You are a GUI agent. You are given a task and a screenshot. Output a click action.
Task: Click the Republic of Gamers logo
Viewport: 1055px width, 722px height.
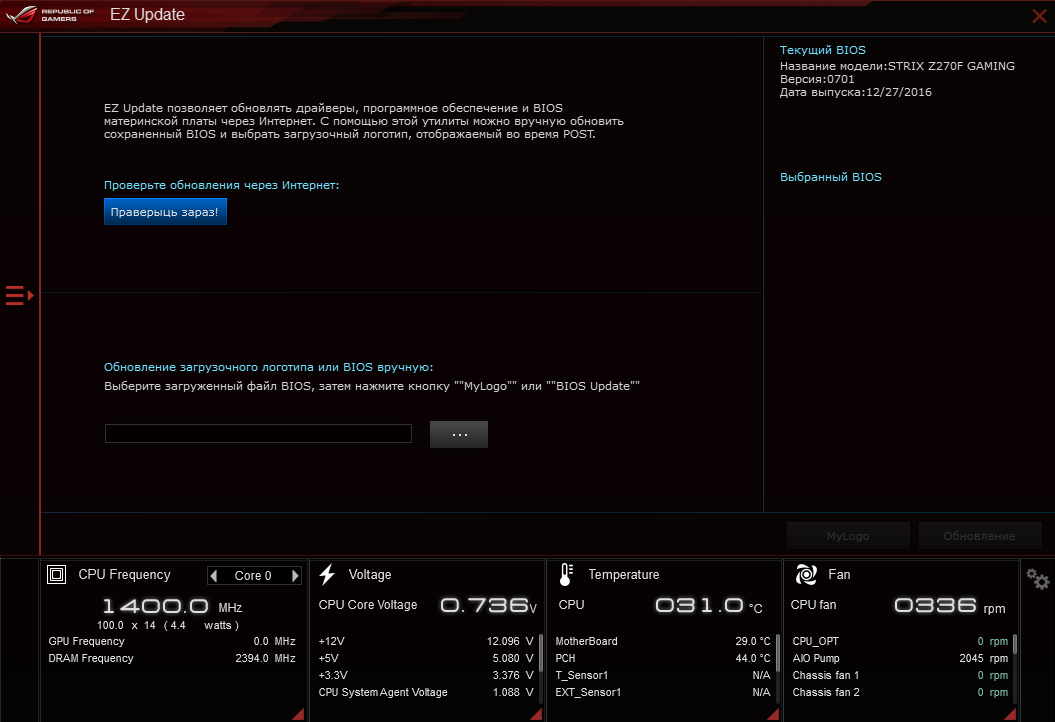point(50,15)
